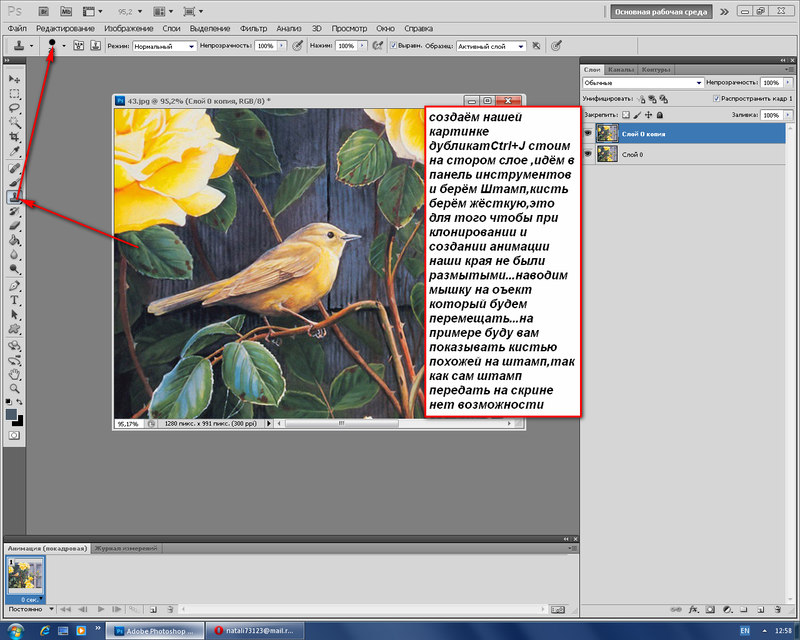The height and width of the screenshot is (640, 800).
Task: Switch to the 'Каналы' tab
Action: 620,70
